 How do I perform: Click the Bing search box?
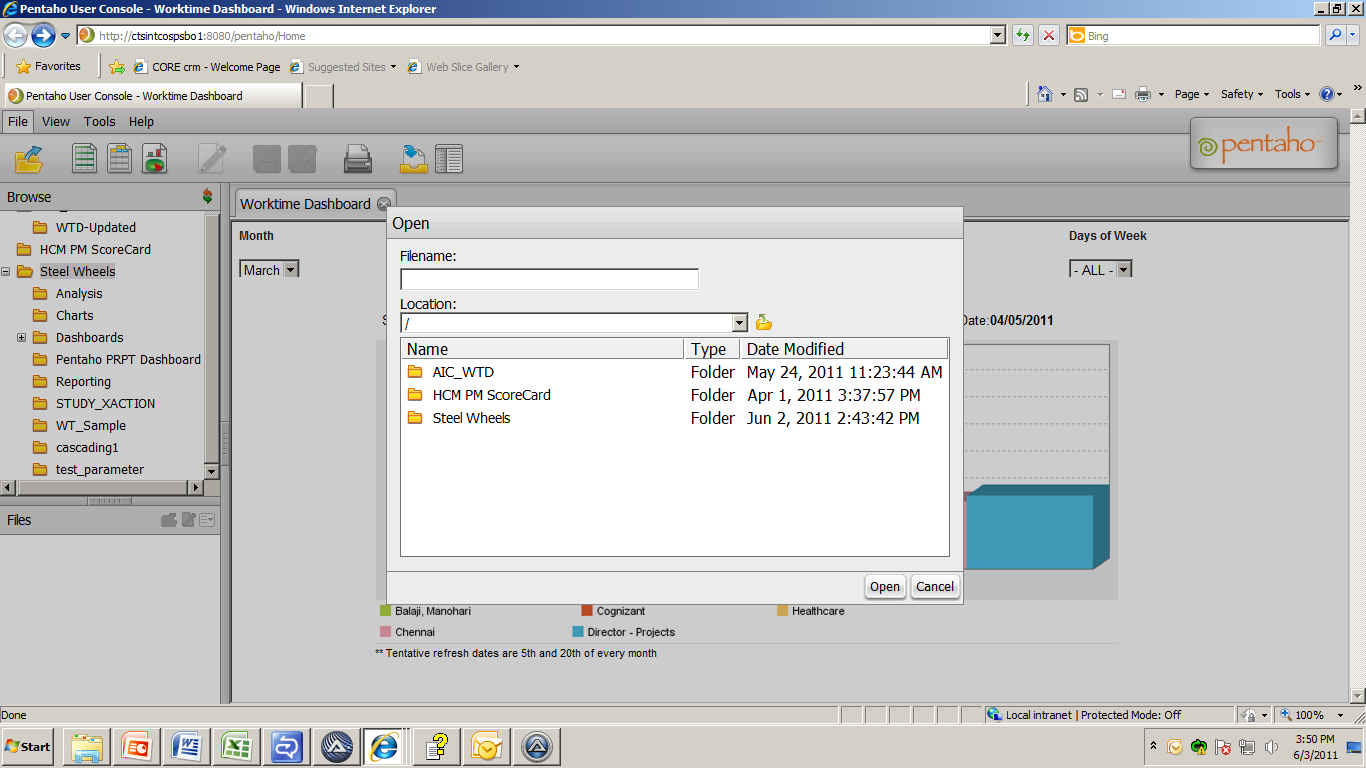pos(1193,35)
